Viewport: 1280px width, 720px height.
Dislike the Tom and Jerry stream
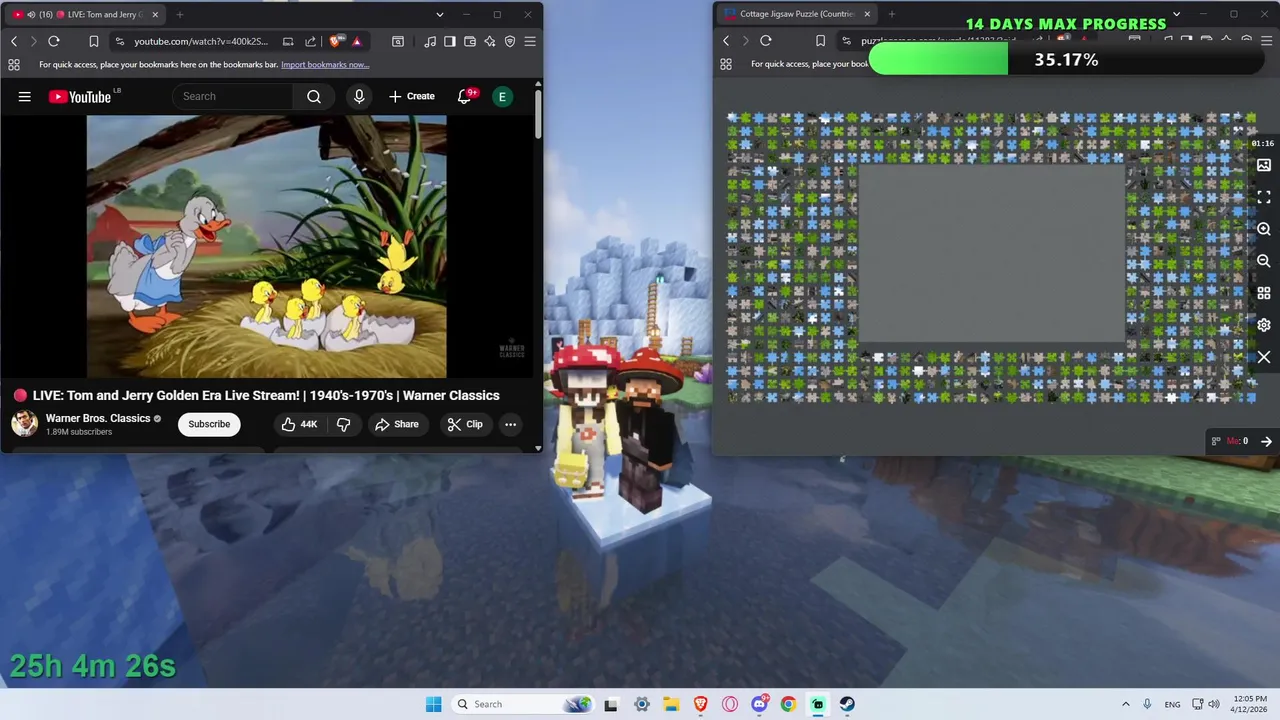tap(344, 424)
